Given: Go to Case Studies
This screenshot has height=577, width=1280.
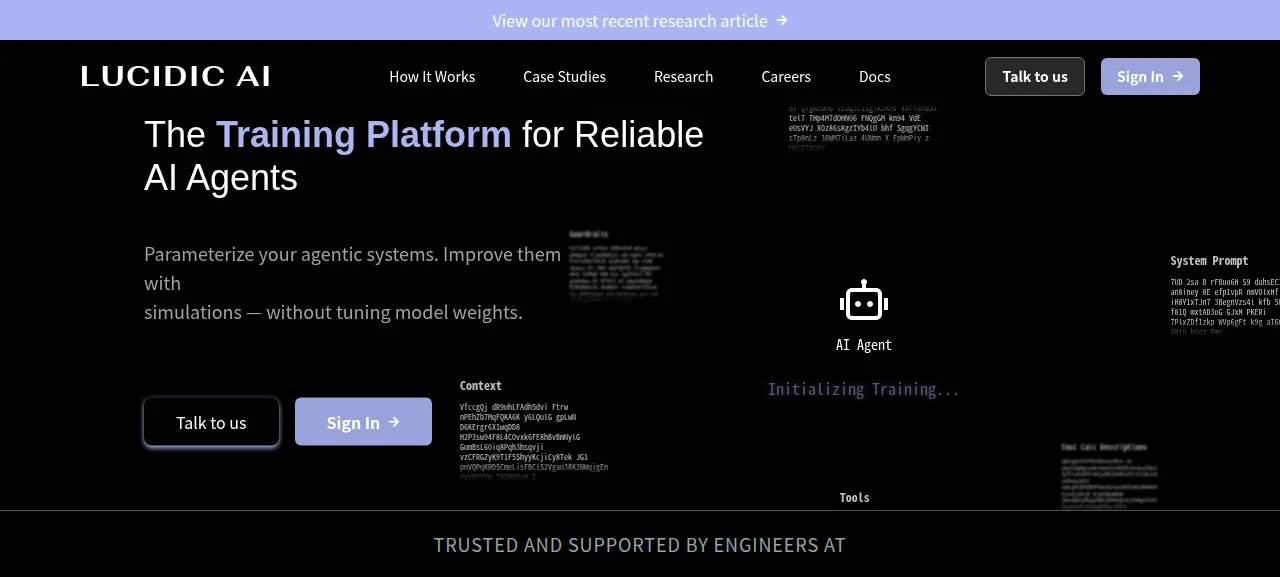Looking at the screenshot, I should pyautogui.click(x=564, y=77).
